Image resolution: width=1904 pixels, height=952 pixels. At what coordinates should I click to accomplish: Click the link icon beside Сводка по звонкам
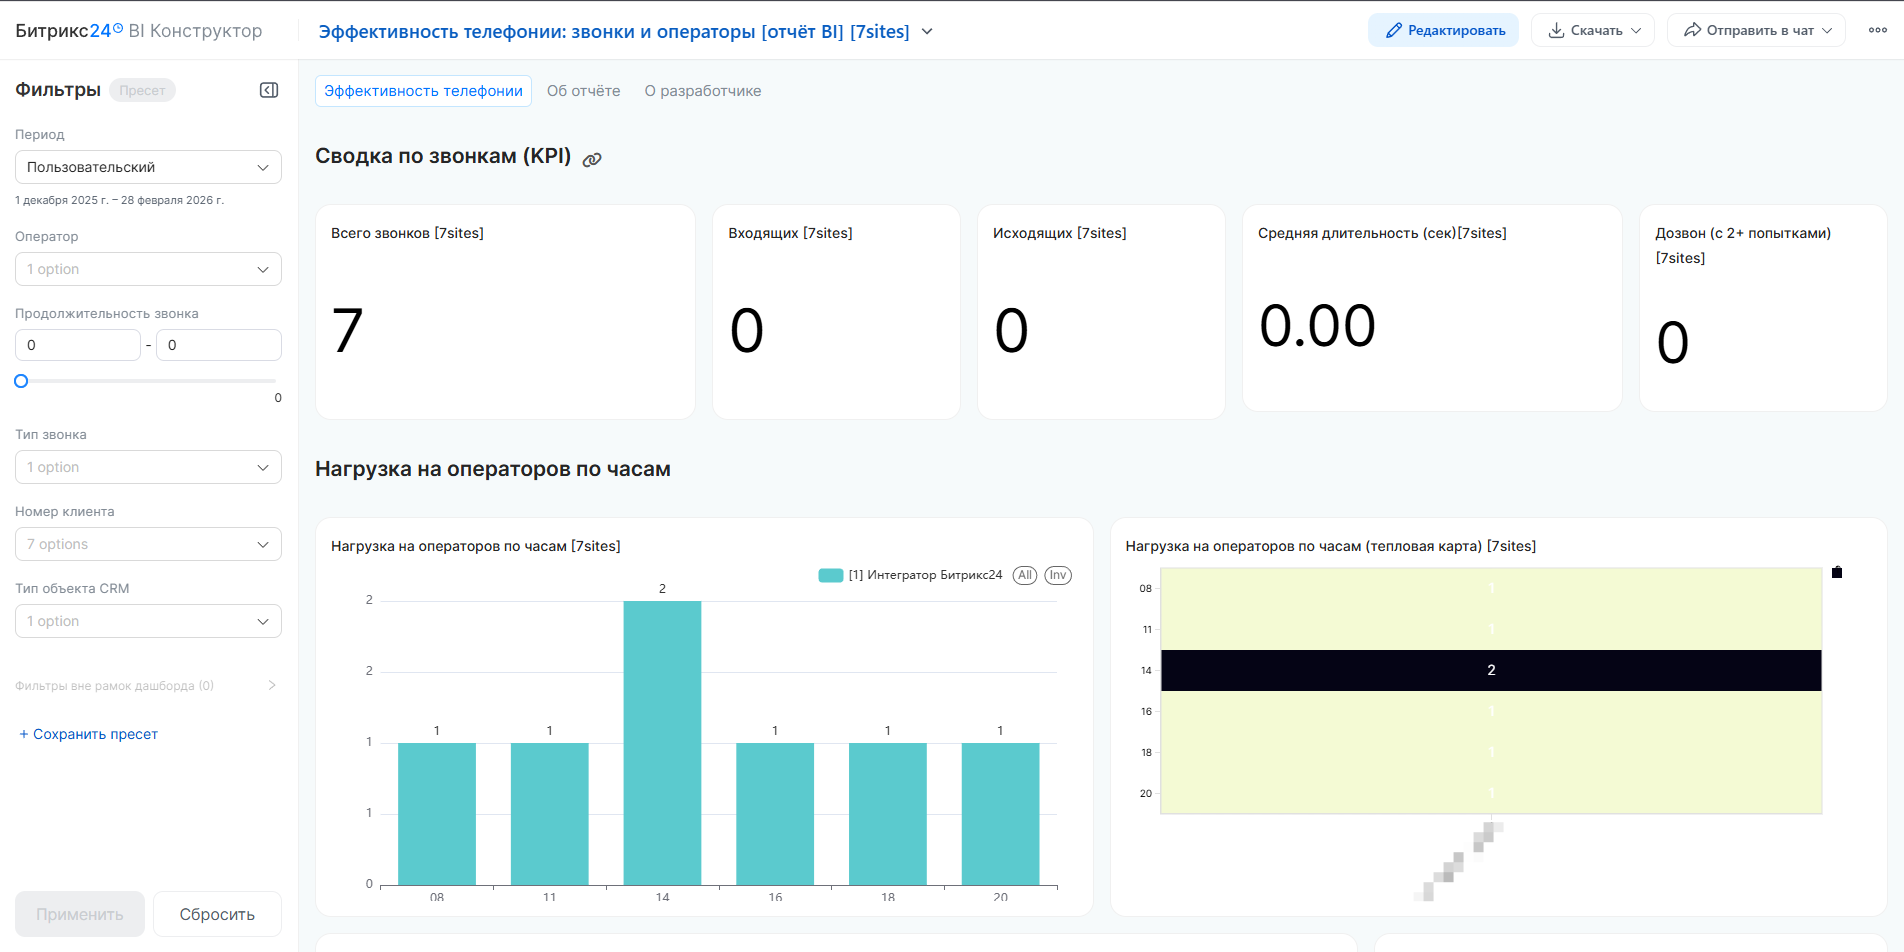click(x=592, y=159)
